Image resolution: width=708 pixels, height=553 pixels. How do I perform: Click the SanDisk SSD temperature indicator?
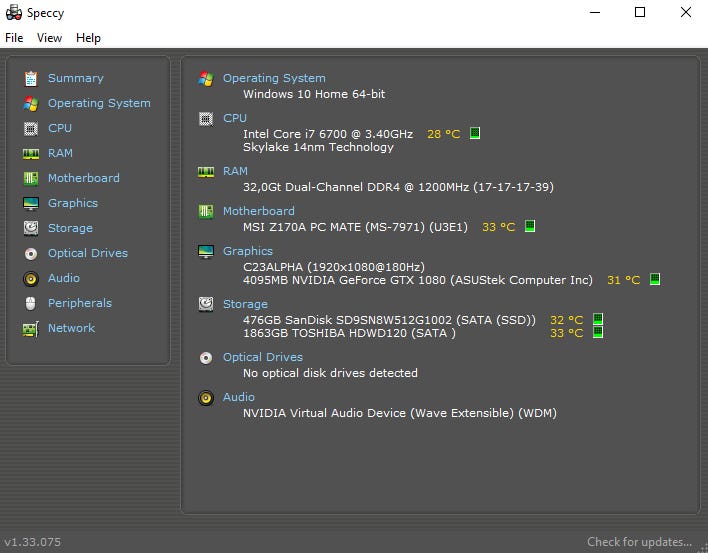[598, 320]
